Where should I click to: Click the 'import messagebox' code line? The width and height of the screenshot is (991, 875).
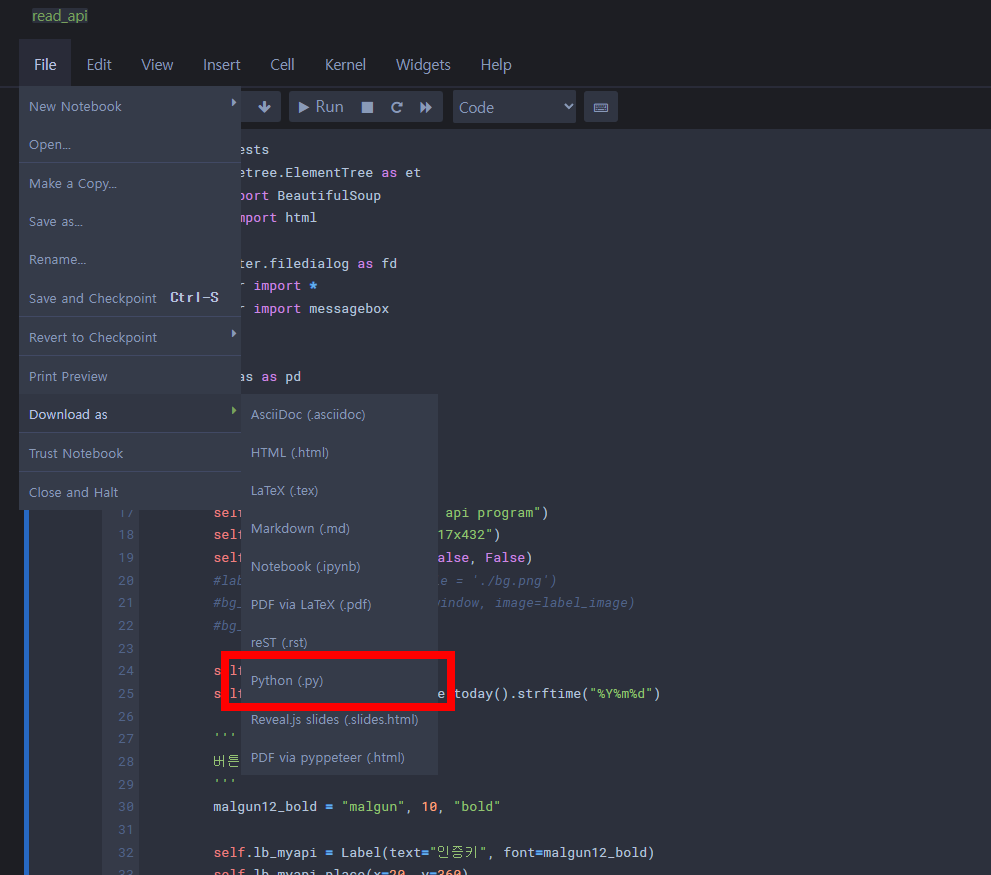click(315, 309)
